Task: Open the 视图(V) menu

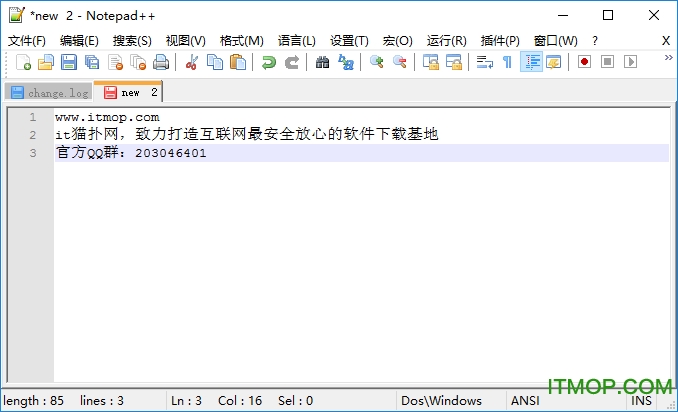Action: coord(185,41)
